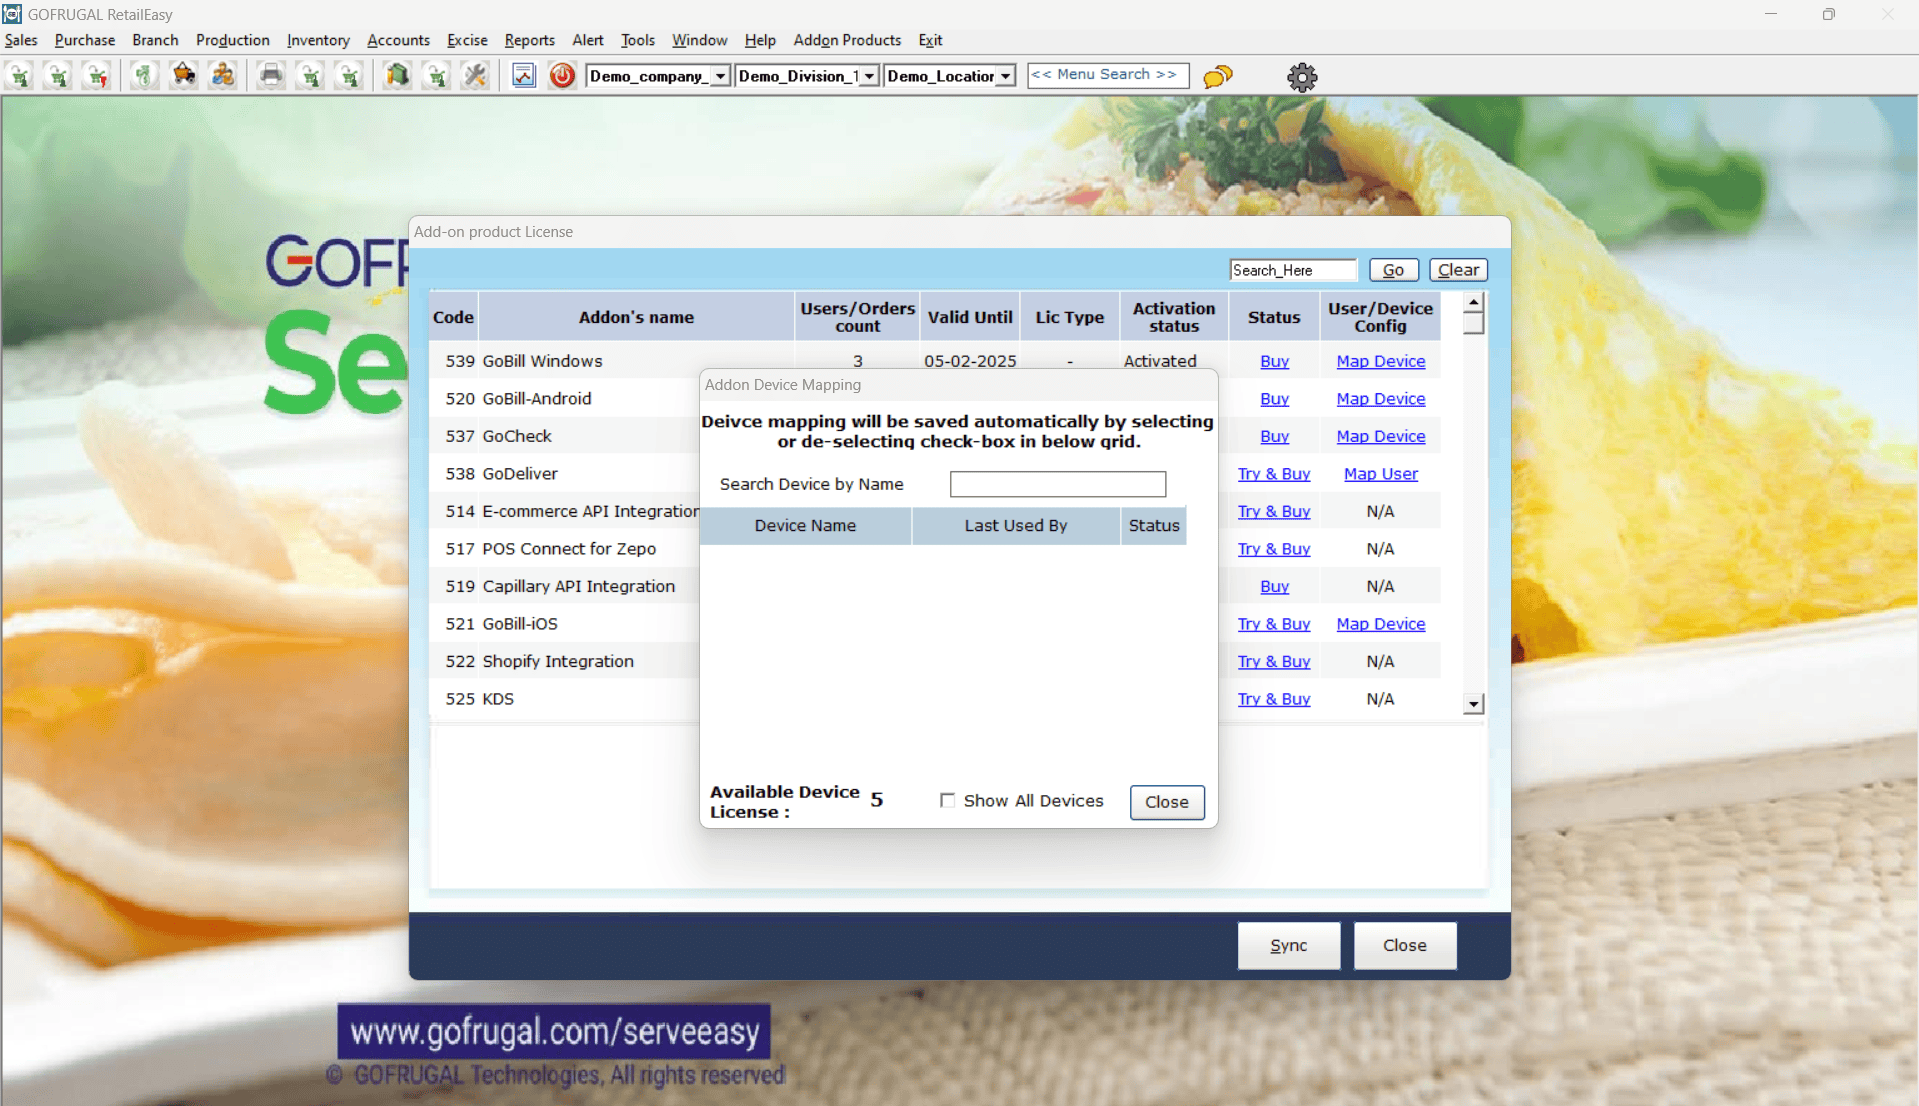Image resolution: width=1919 pixels, height=1106 pixels.
Task: Click Try & Buy link for KDS
Action: pos(1274,699)
